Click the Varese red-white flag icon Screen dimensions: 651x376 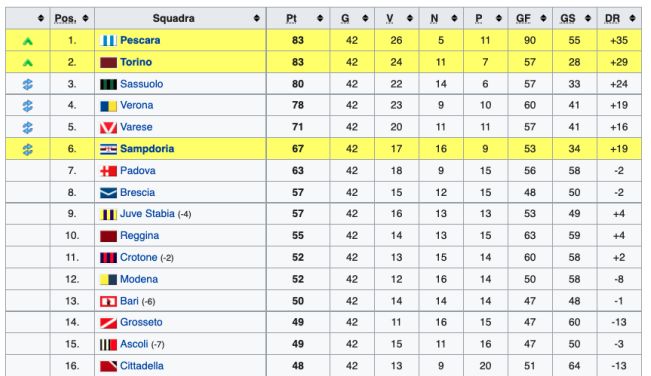[x=108, y=127]
